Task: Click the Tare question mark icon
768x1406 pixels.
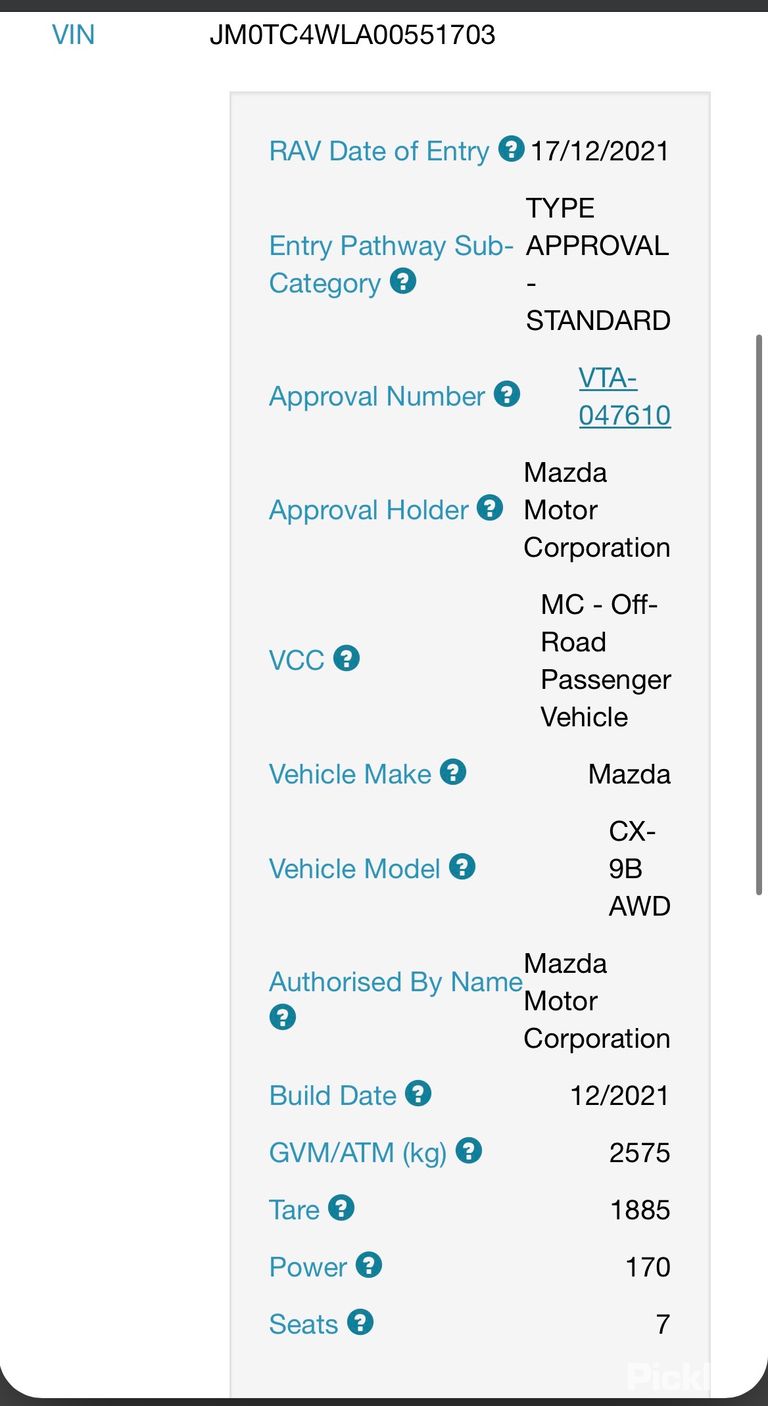Action: 341,1207
